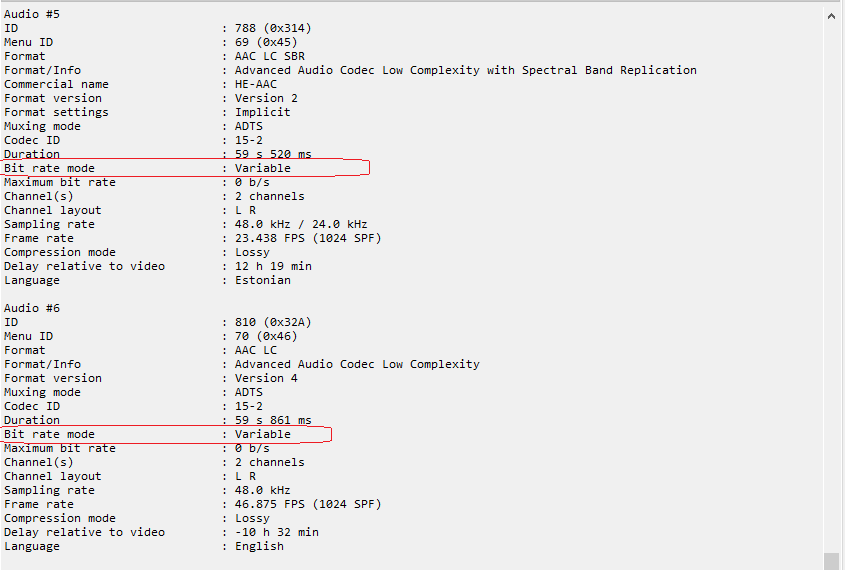This screenshot has height=570, width=845.
Task: Click the Format settings value Implicit
Action: click(262, 112)
